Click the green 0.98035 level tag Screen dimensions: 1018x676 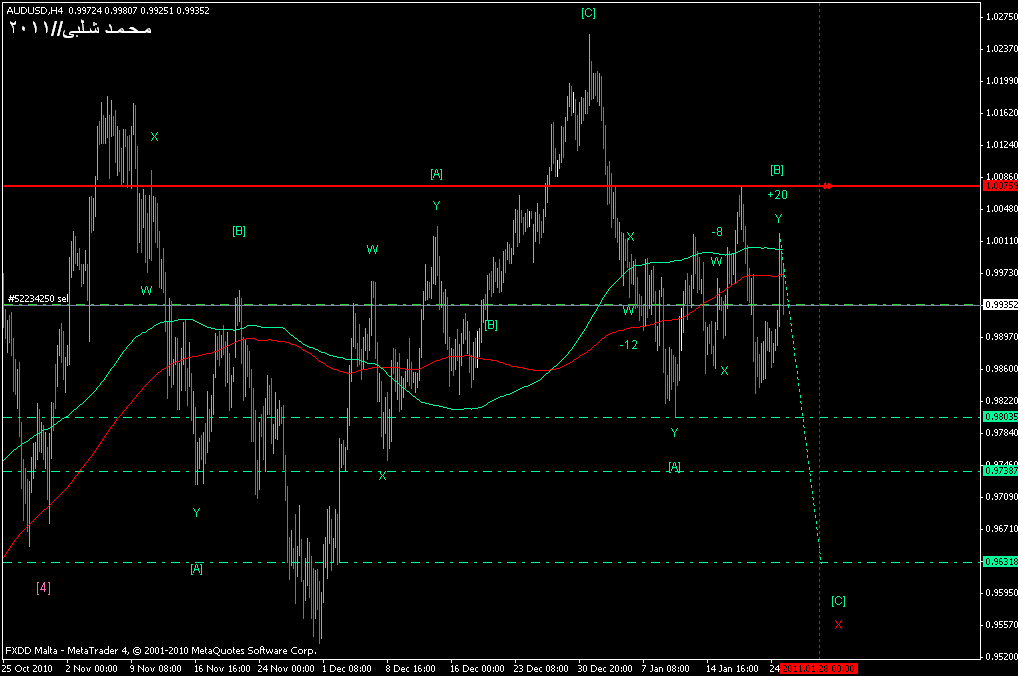click(x=1000, y=417)
